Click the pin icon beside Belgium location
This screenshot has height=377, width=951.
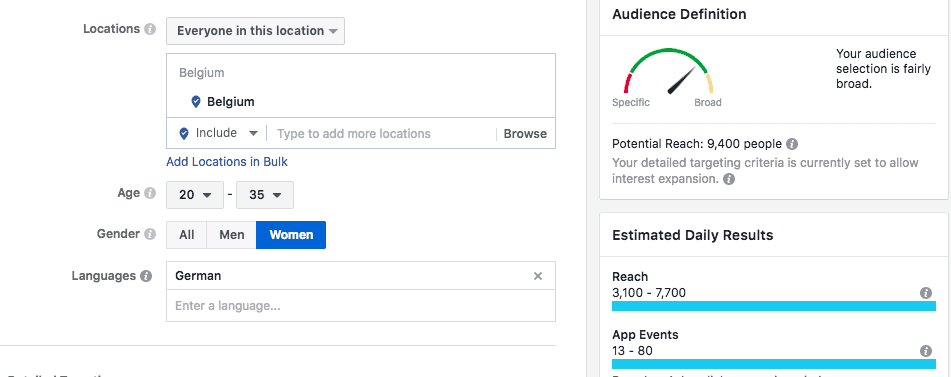pos(196,102)
